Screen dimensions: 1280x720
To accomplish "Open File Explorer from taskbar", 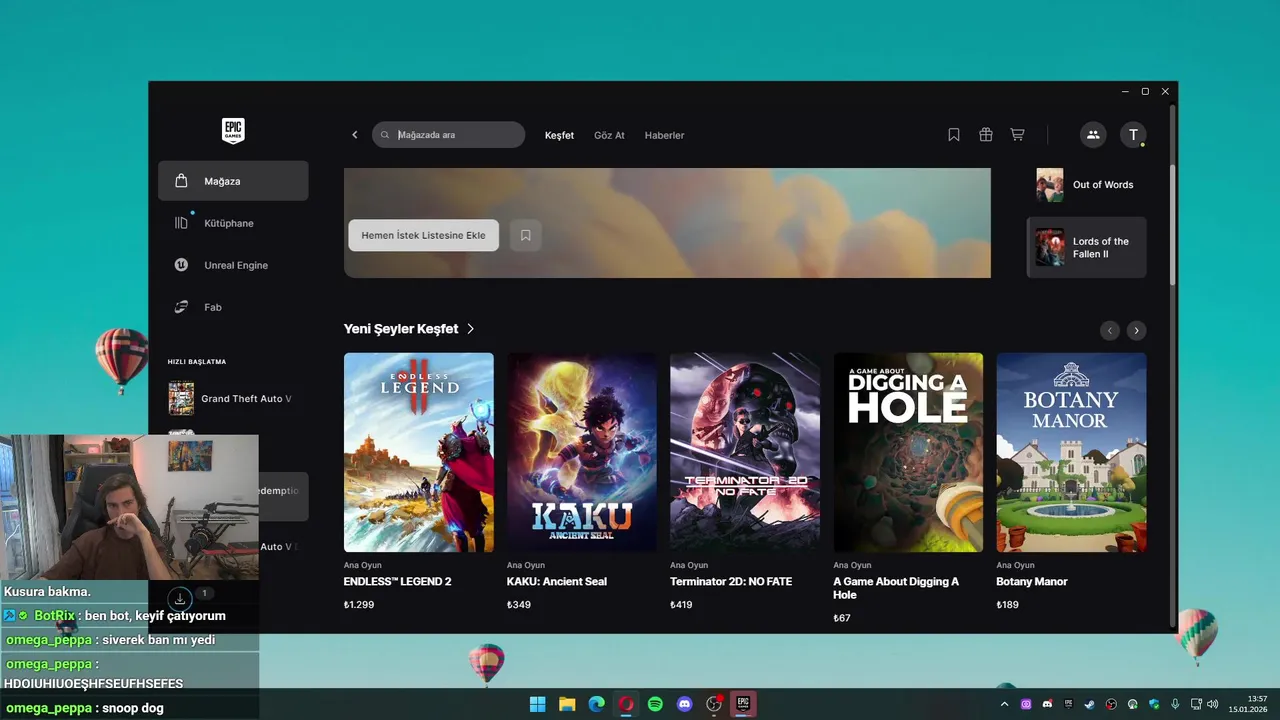I will [x=567, y=704].
